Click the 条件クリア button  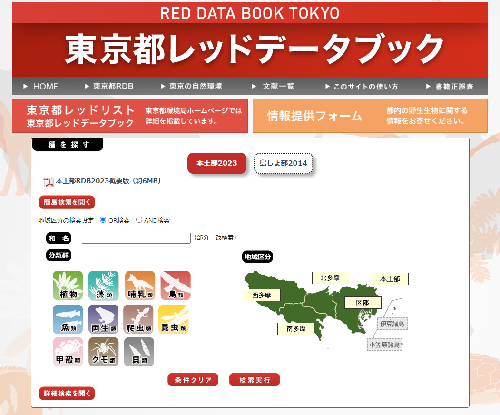(x=193, y=380)
